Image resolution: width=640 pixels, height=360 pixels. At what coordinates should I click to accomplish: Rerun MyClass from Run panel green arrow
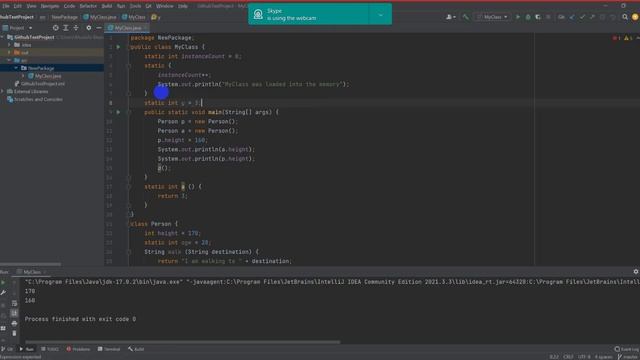(3, 282)
